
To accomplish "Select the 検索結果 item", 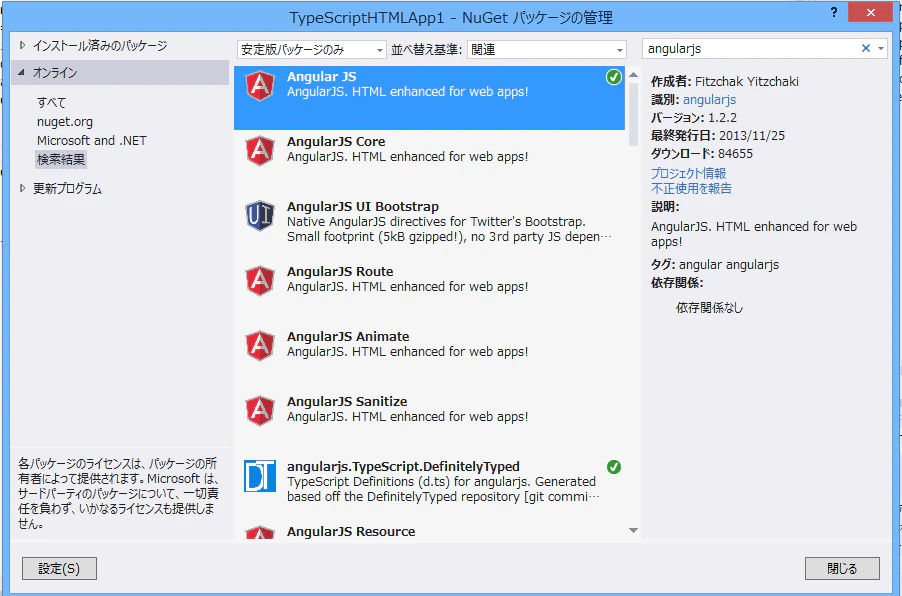I will (x=61, y=159).
